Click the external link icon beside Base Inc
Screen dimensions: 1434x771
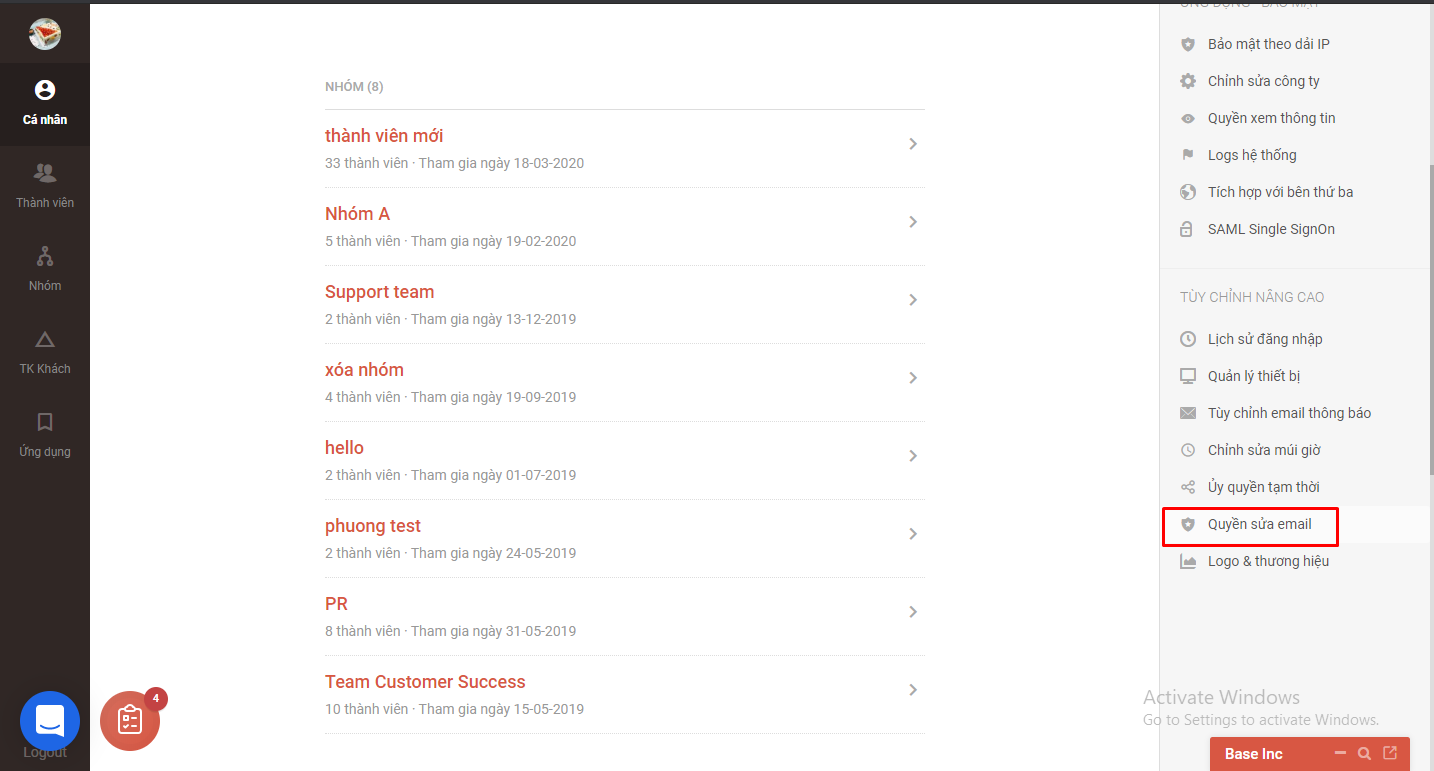1390,753
